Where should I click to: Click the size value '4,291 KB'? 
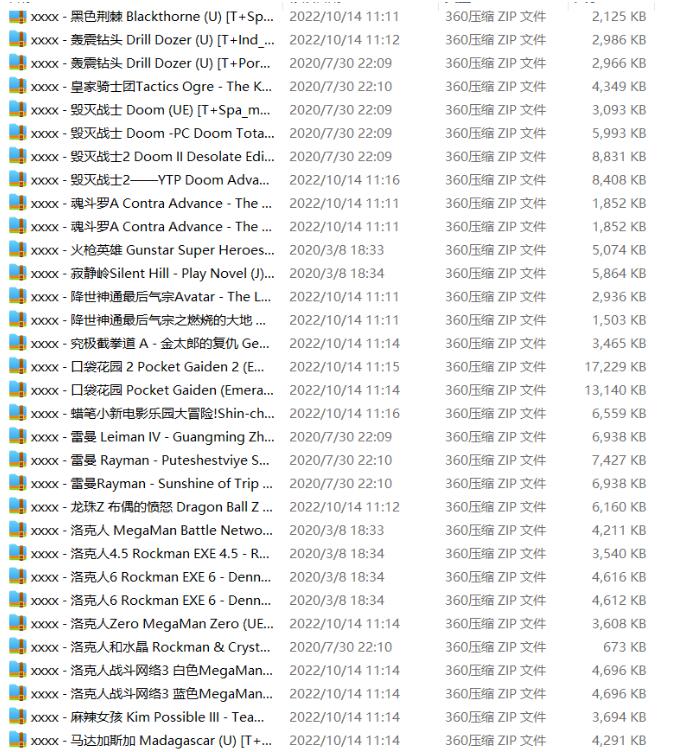619,740
